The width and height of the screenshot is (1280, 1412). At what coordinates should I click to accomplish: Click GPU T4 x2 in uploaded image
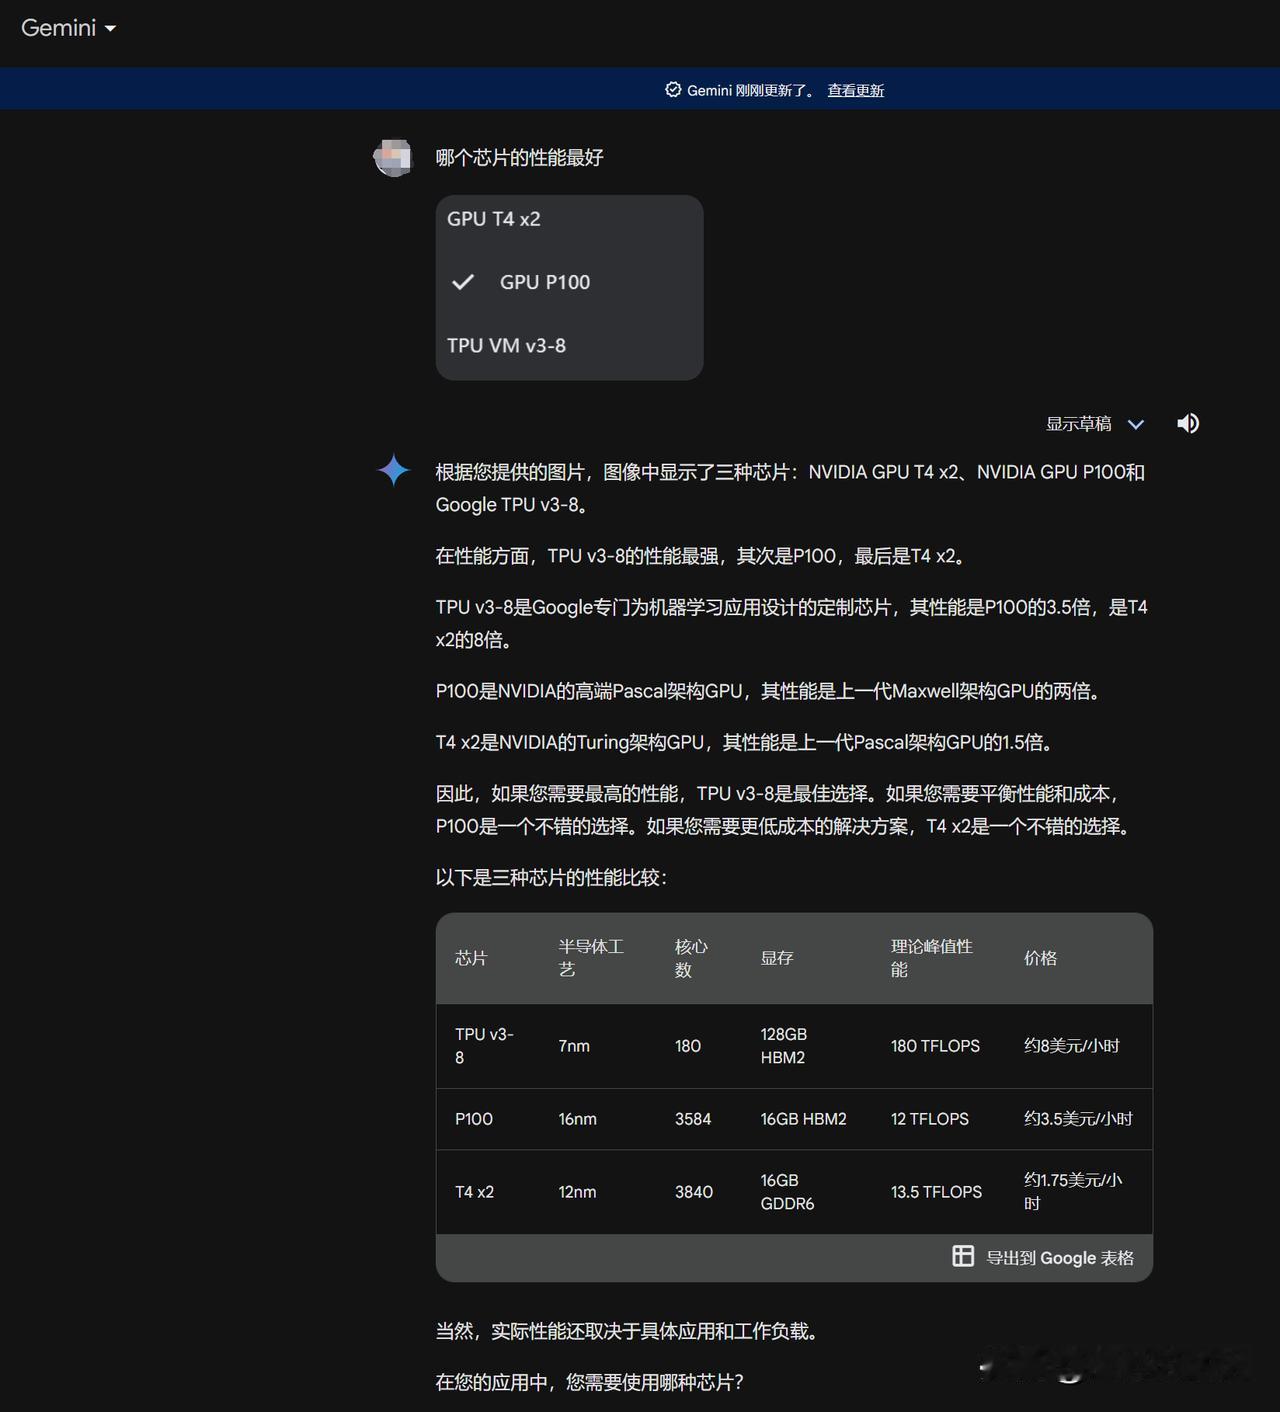[494, 219]
